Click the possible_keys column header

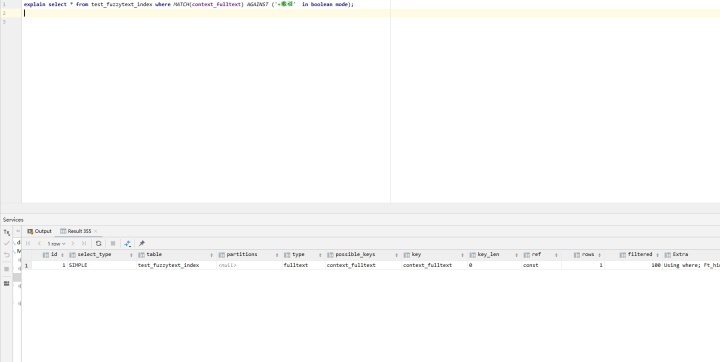point(355,255)
